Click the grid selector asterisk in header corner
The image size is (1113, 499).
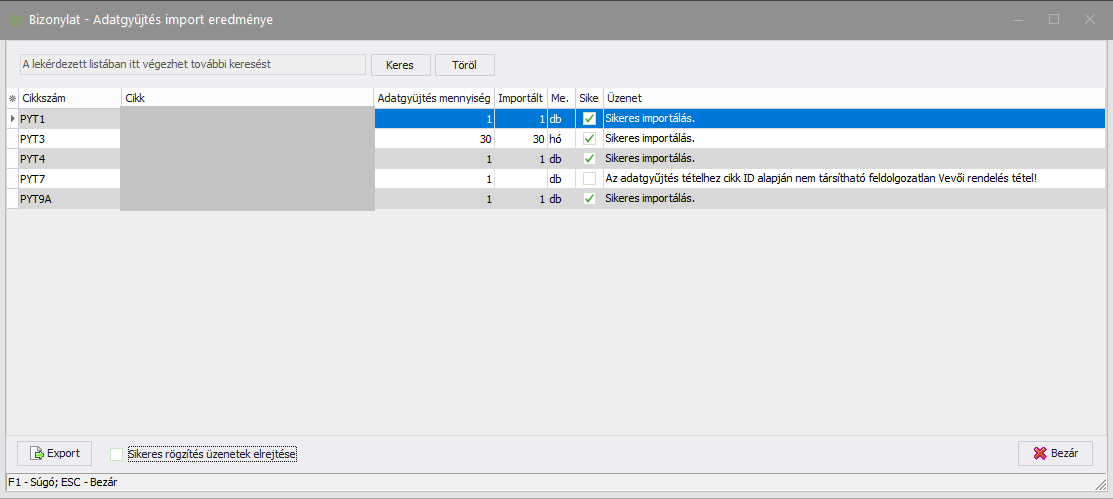click(12, 98)
